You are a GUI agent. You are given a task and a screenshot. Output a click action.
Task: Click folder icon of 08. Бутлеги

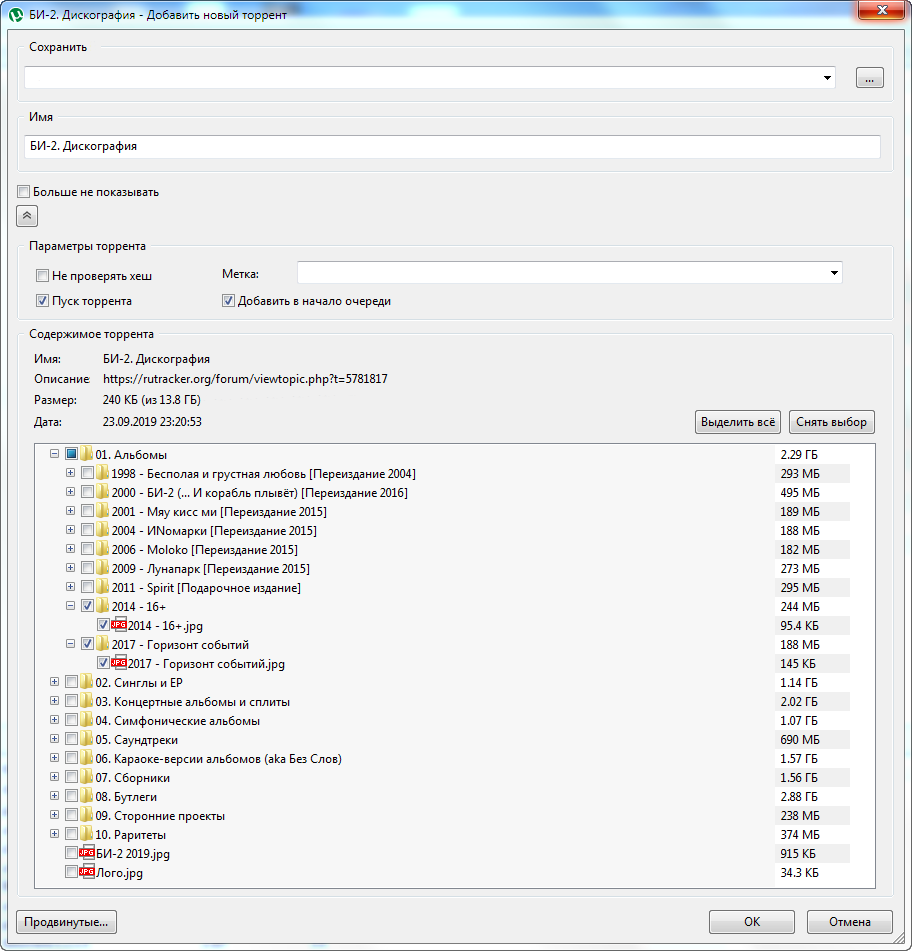pos(86,796)
